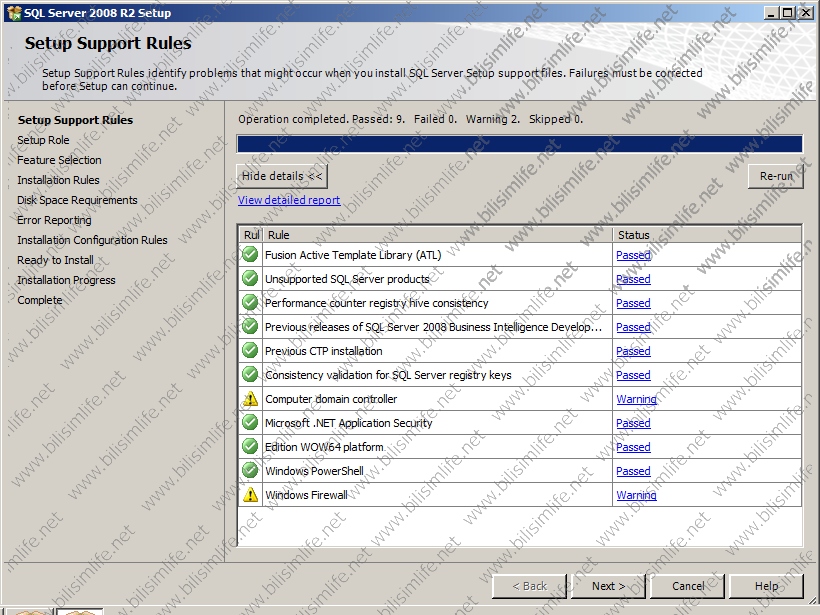
Task: Click rule text Windows Firewall
Action: pos(306,495)
